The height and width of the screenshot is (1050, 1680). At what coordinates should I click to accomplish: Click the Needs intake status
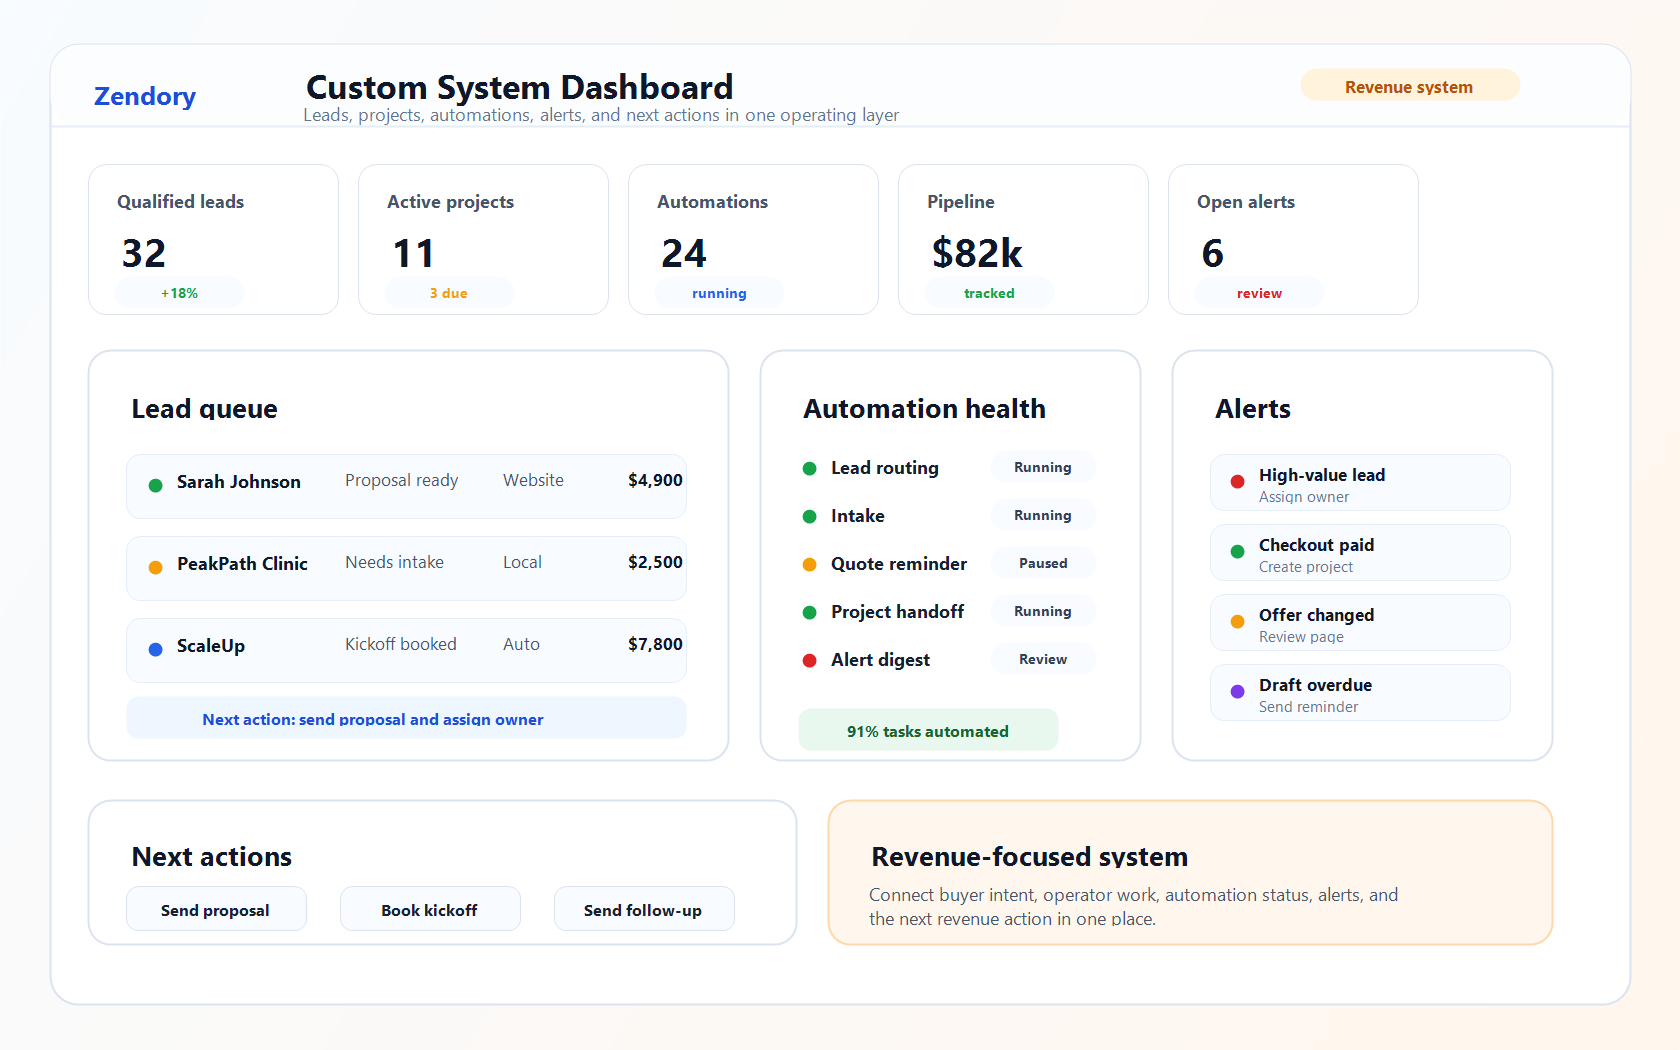coord(394,562)
